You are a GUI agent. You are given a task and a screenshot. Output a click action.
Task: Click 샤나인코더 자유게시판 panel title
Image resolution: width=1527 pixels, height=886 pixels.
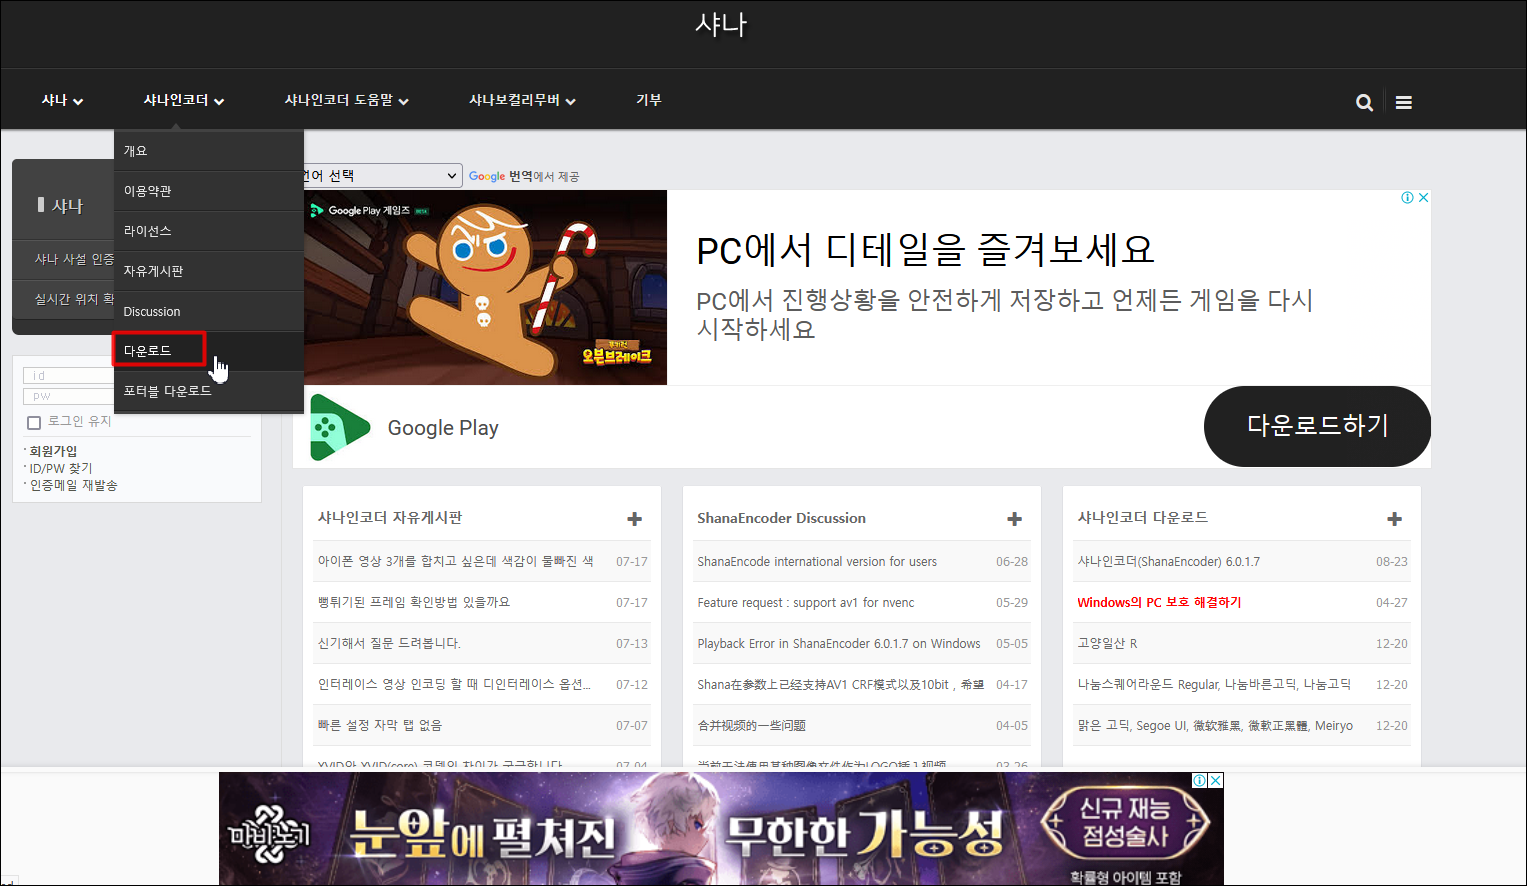pos(390,518)
